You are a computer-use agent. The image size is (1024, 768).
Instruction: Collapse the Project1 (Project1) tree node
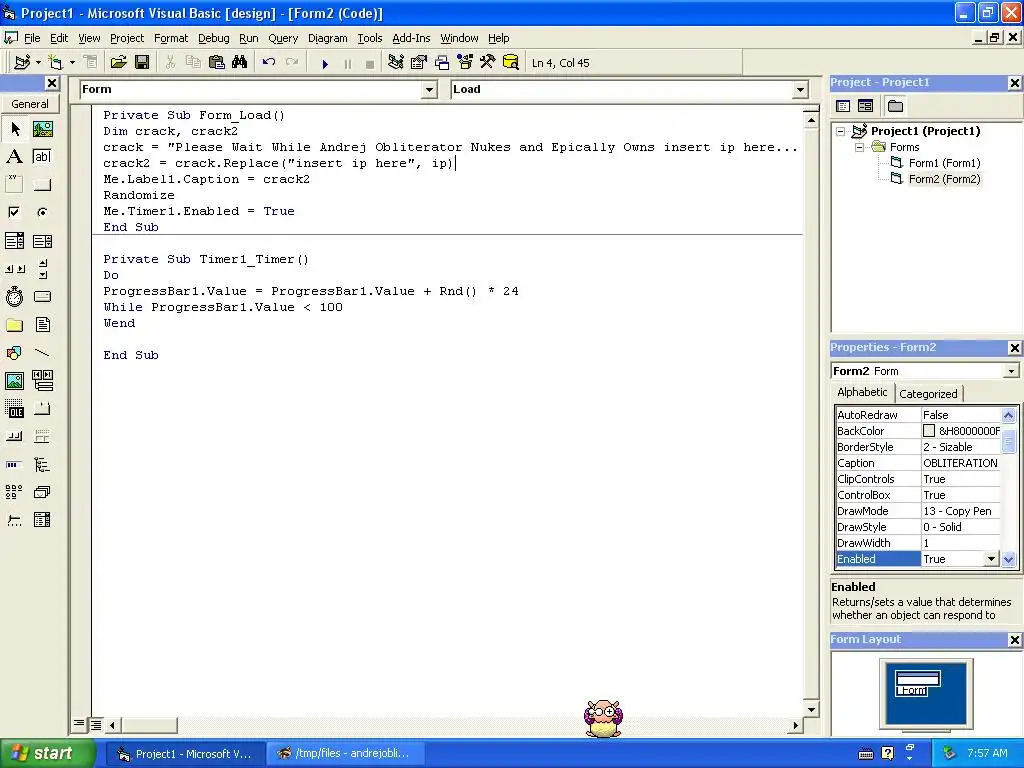pyautogui.click(x=841, y=131)
